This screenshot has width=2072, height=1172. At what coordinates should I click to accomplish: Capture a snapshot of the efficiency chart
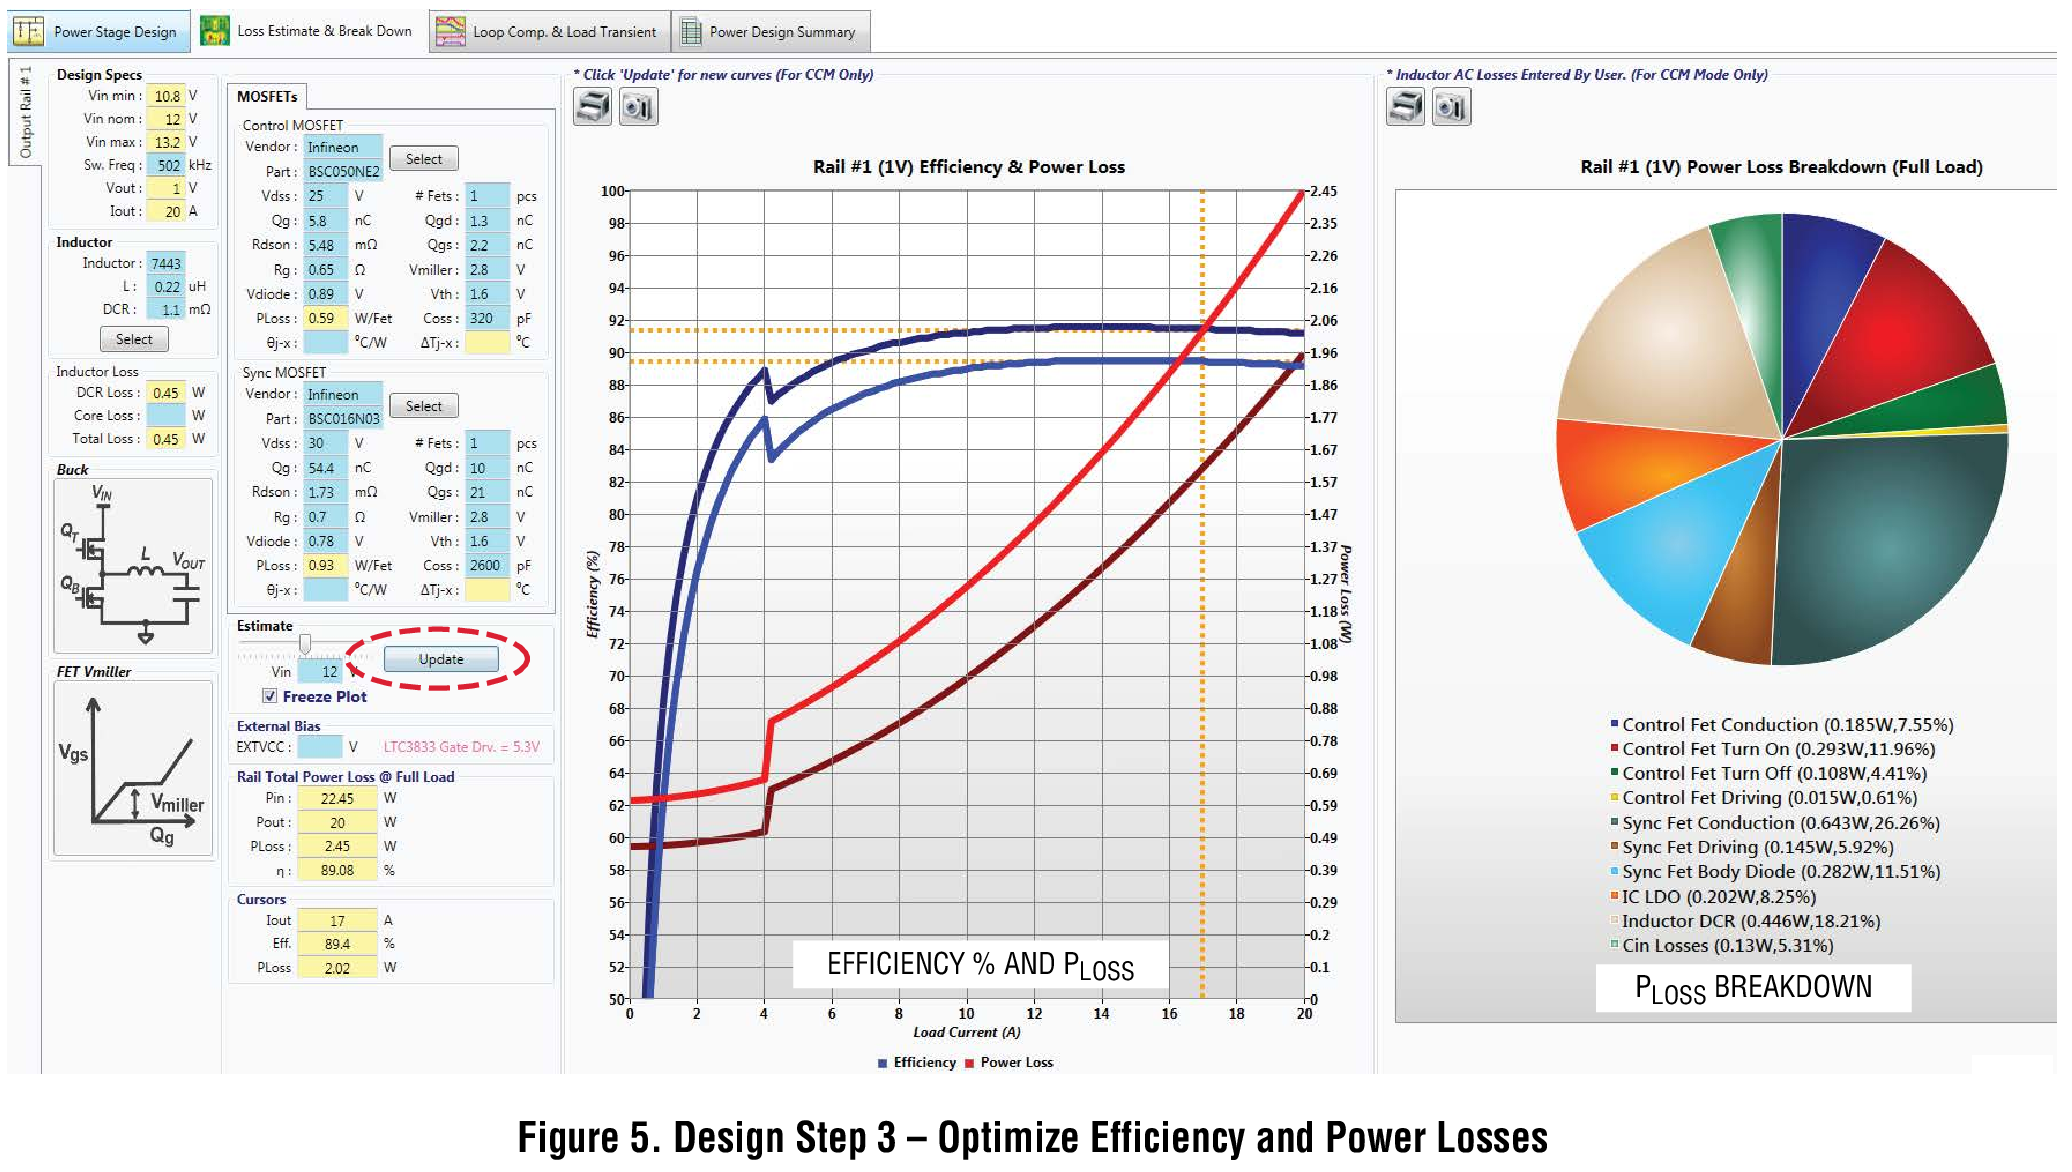click(638, 107)
